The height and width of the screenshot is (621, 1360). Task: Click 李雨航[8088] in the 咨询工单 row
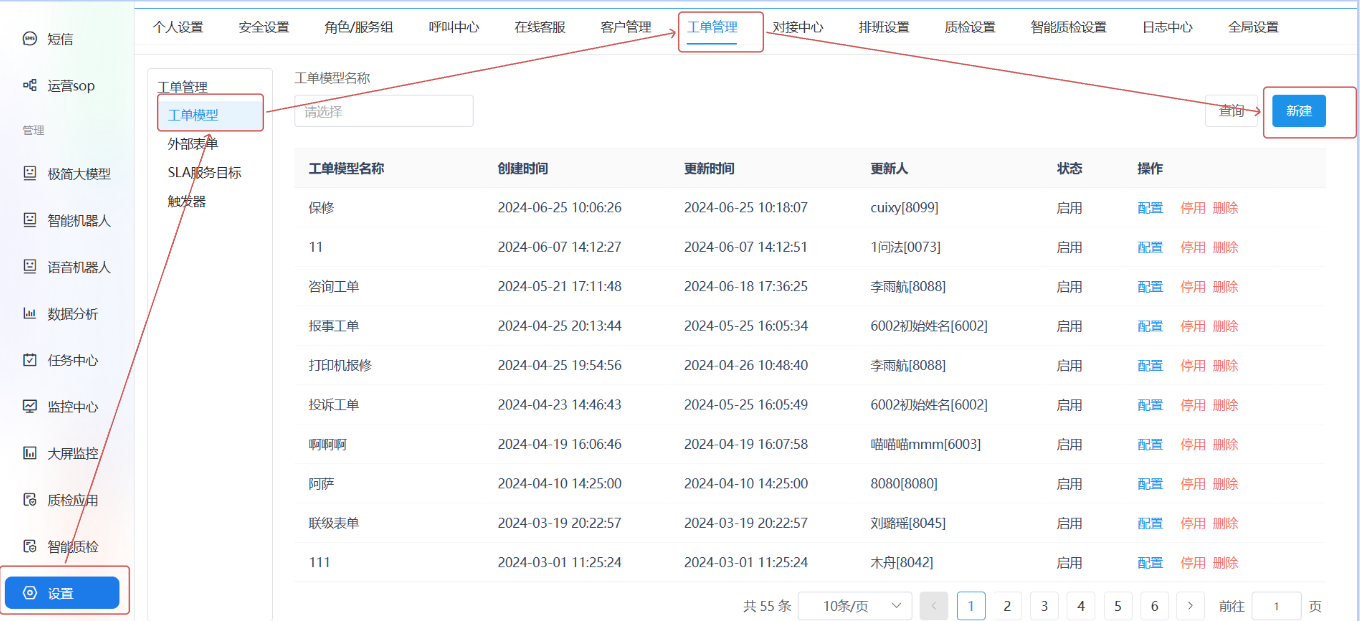coord(908,287)
